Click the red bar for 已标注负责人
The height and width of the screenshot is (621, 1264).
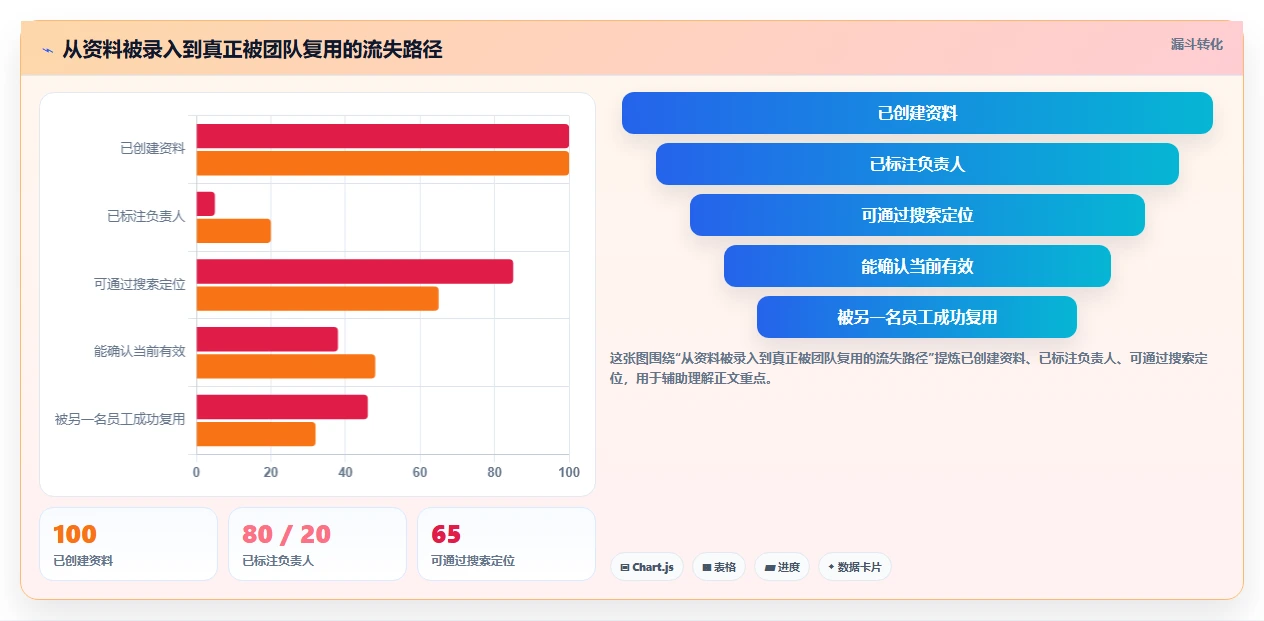(x=205, y=204)
